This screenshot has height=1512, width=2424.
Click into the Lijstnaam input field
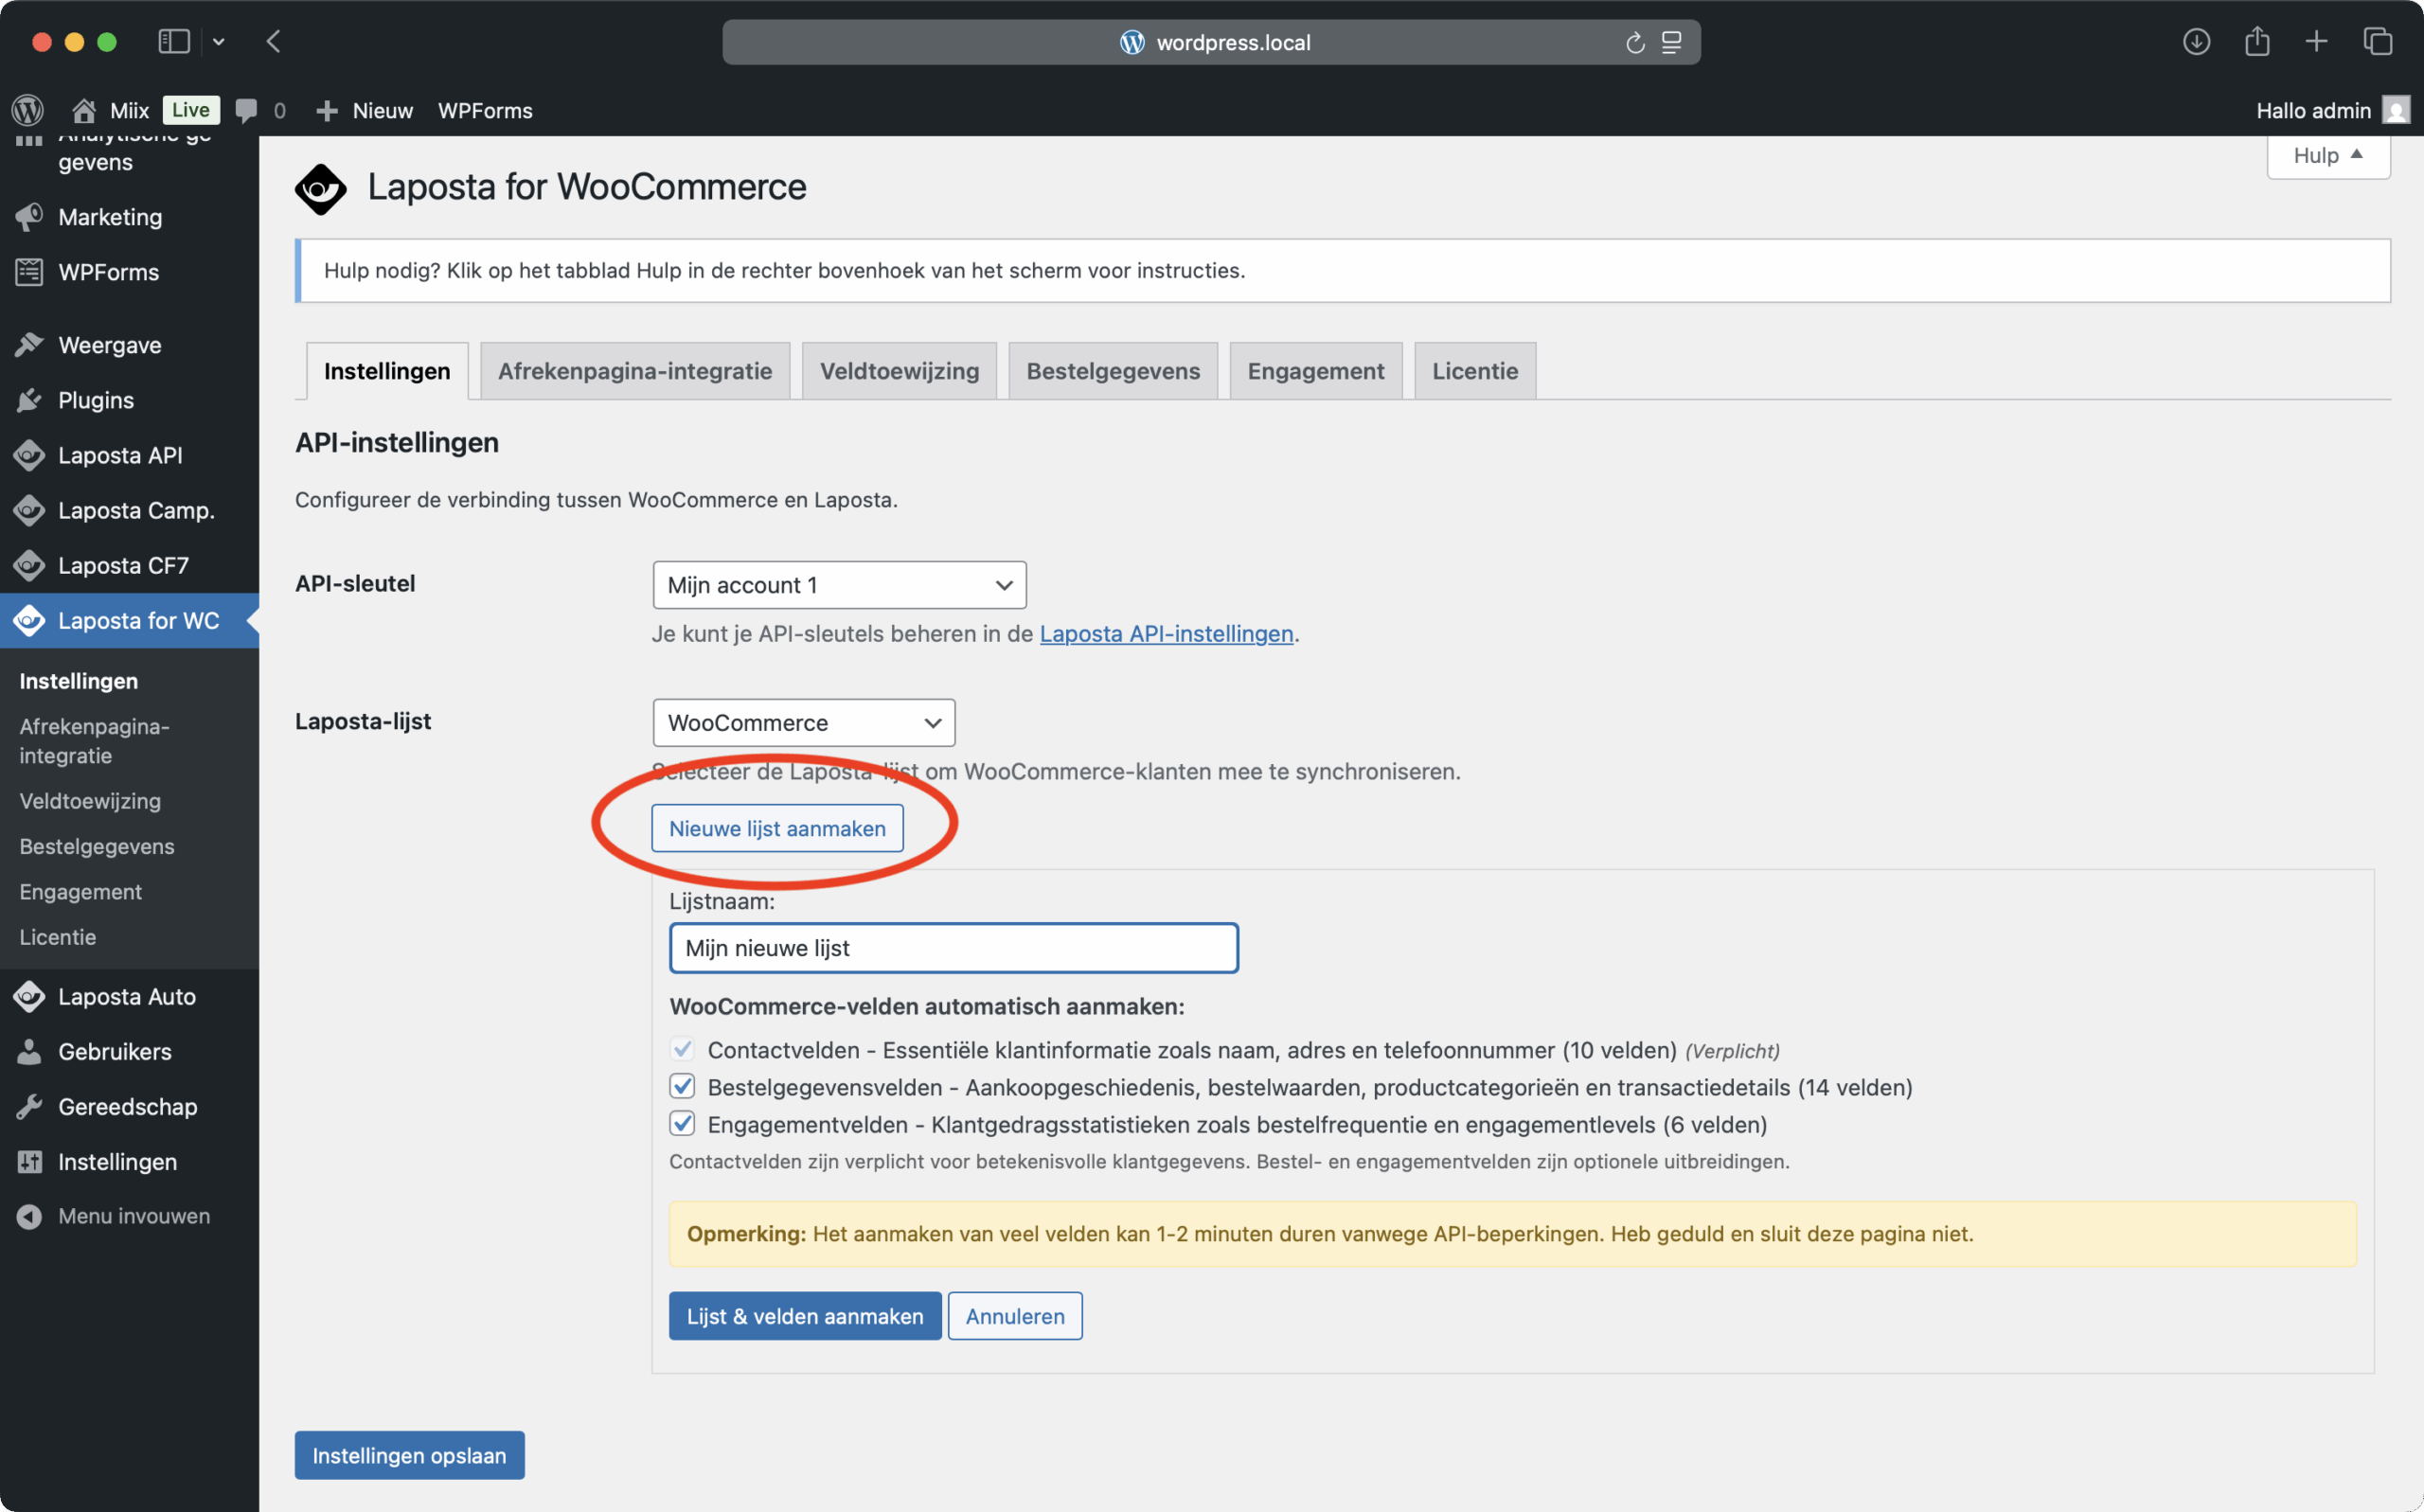point(953,948)
